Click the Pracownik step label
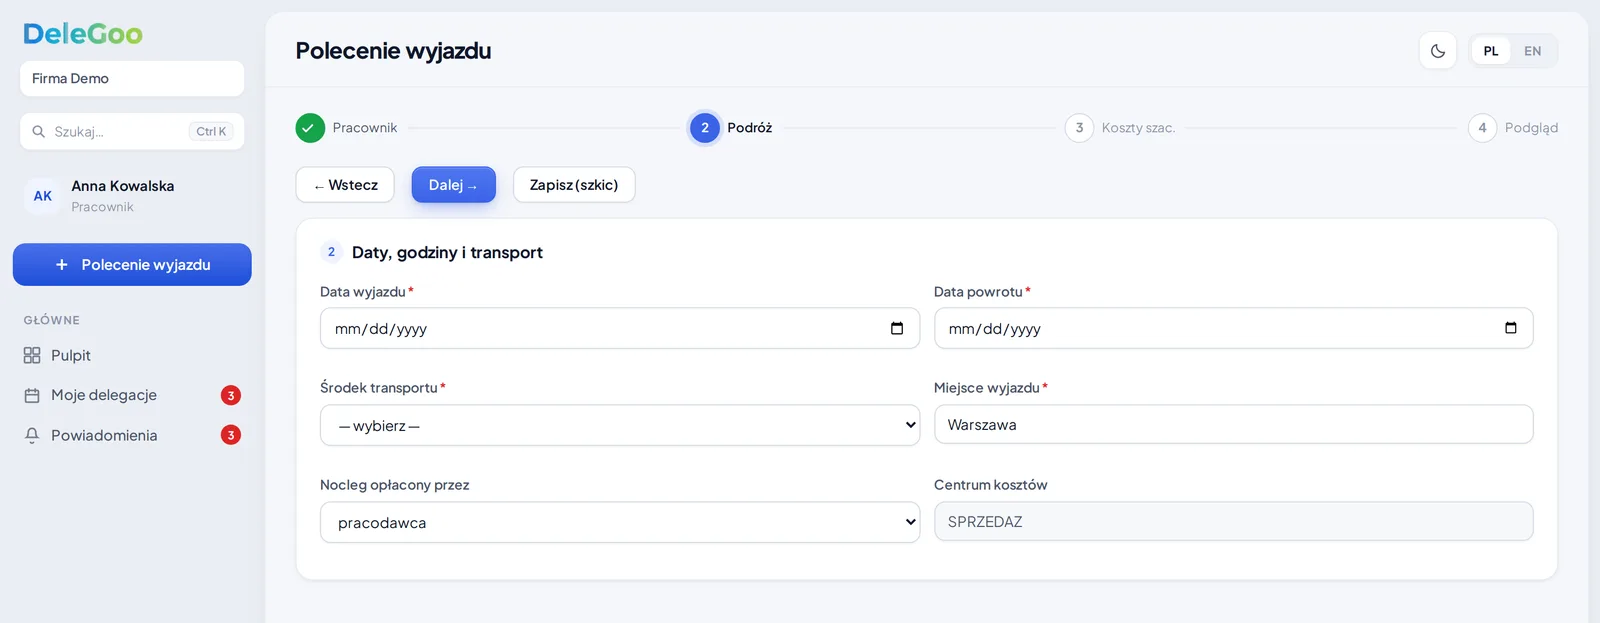Viewport: 1600px width, 623px height. click(x=365, y=128)
